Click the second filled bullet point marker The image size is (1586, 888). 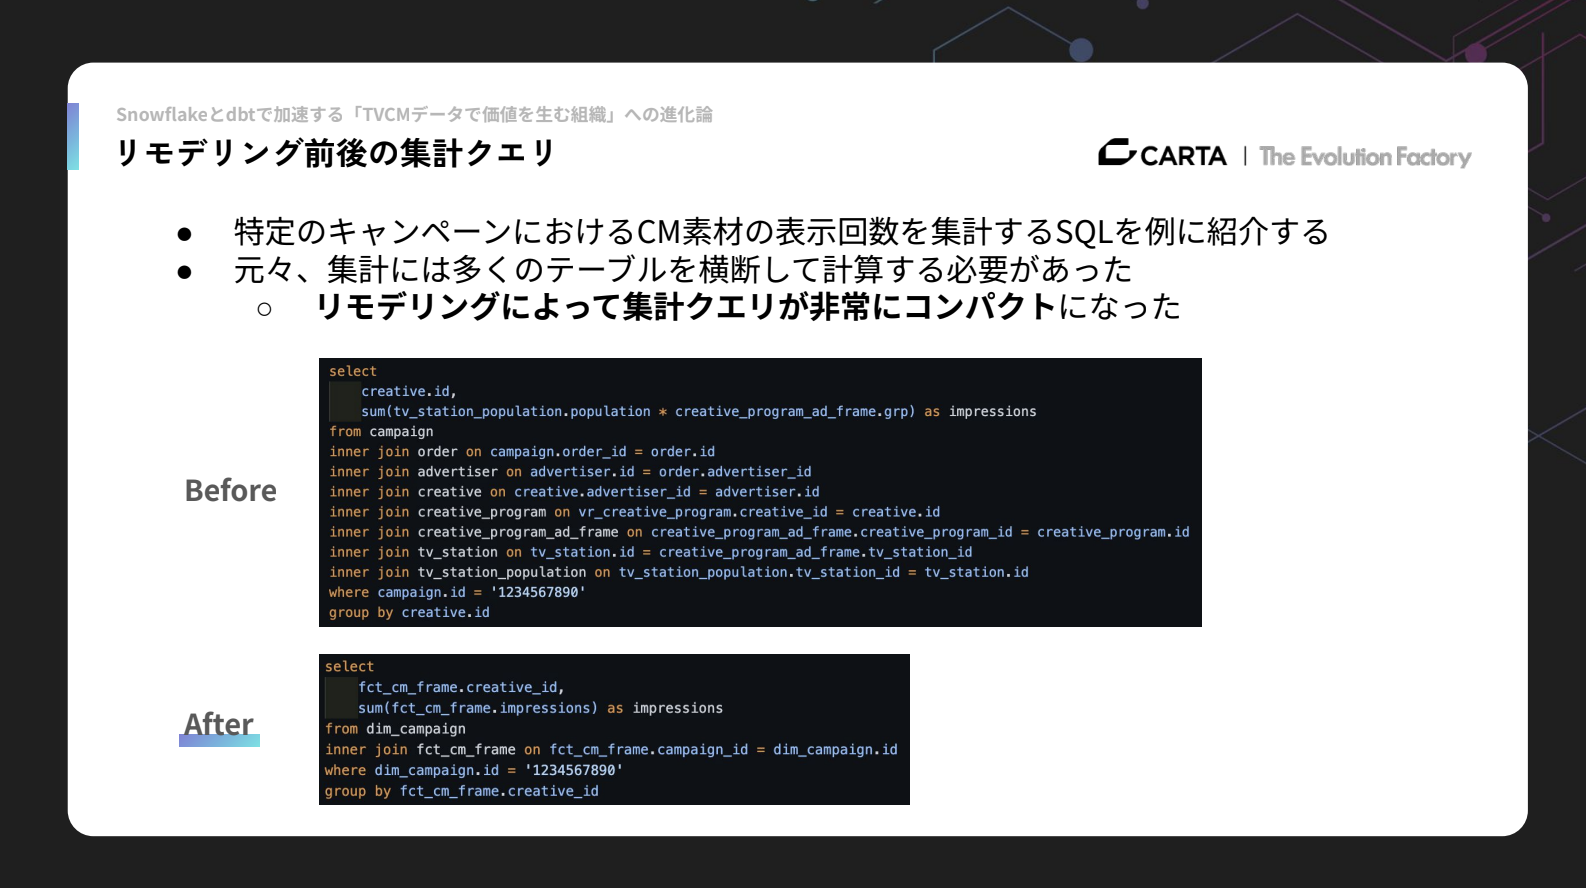[x=184, y=272]
